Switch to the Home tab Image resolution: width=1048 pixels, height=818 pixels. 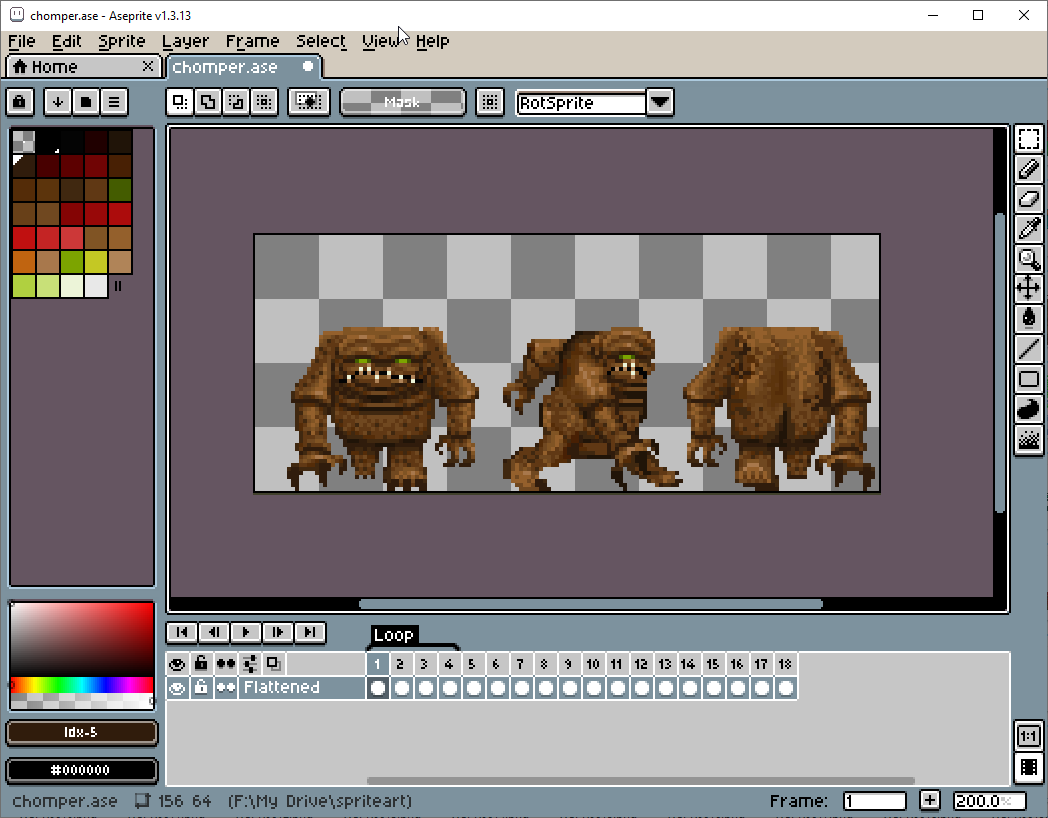click(55, 67)
